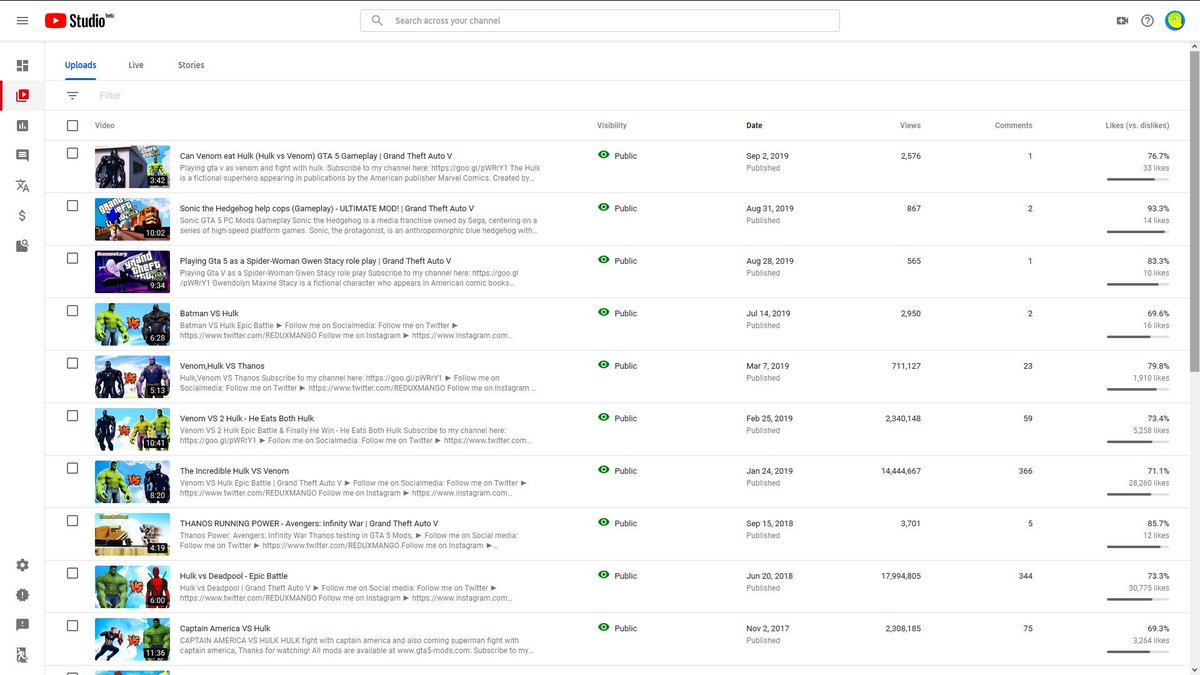Screen dimensions: 1200x675
Task: Select all videos with header checkbox
Action: [72, 126]
